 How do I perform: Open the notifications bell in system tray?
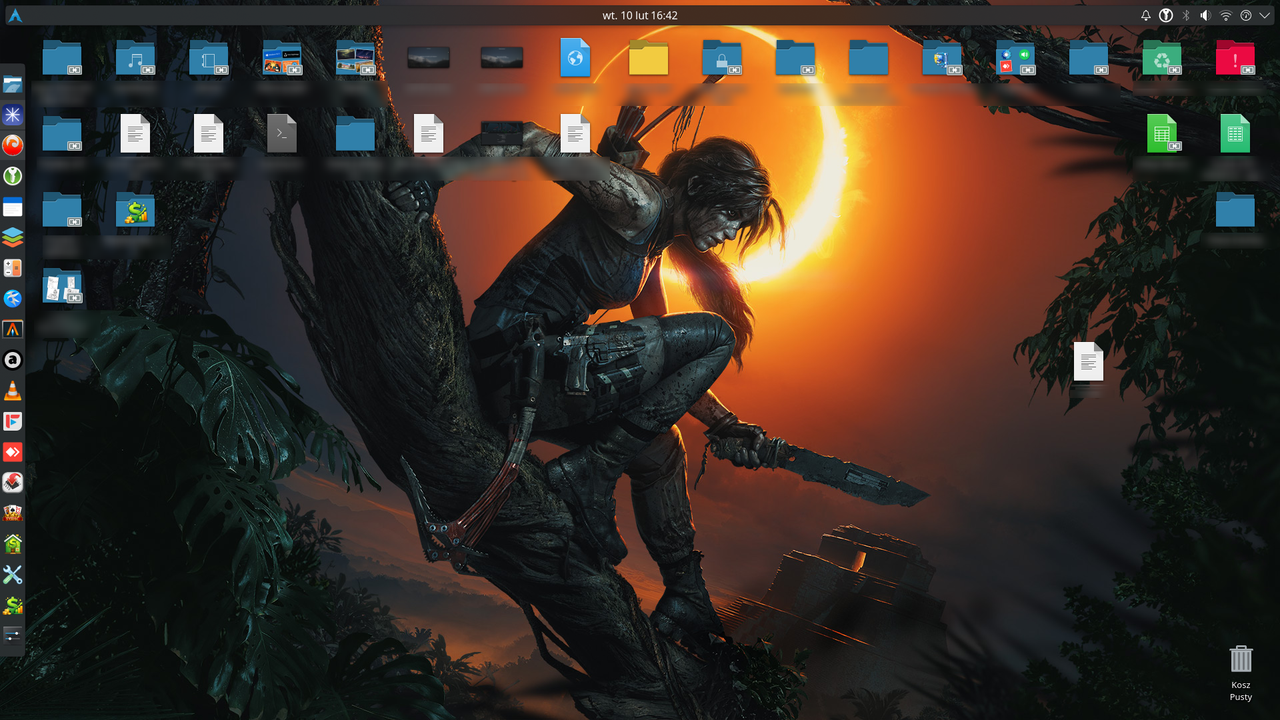(x=1146, y=15)
